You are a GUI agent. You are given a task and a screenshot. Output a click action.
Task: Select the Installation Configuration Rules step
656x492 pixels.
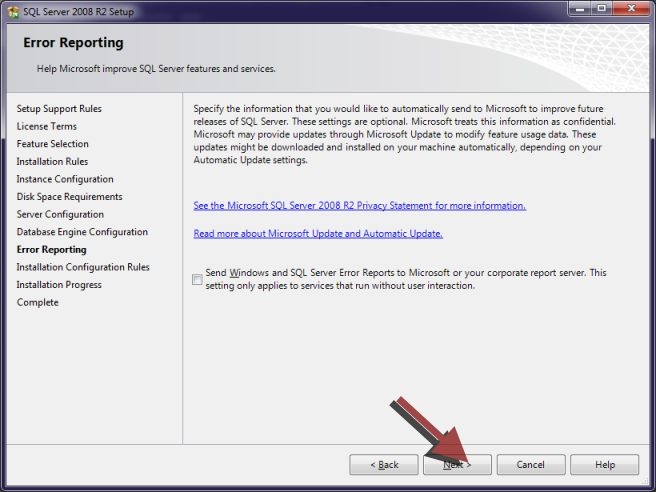tap(83, 267)
